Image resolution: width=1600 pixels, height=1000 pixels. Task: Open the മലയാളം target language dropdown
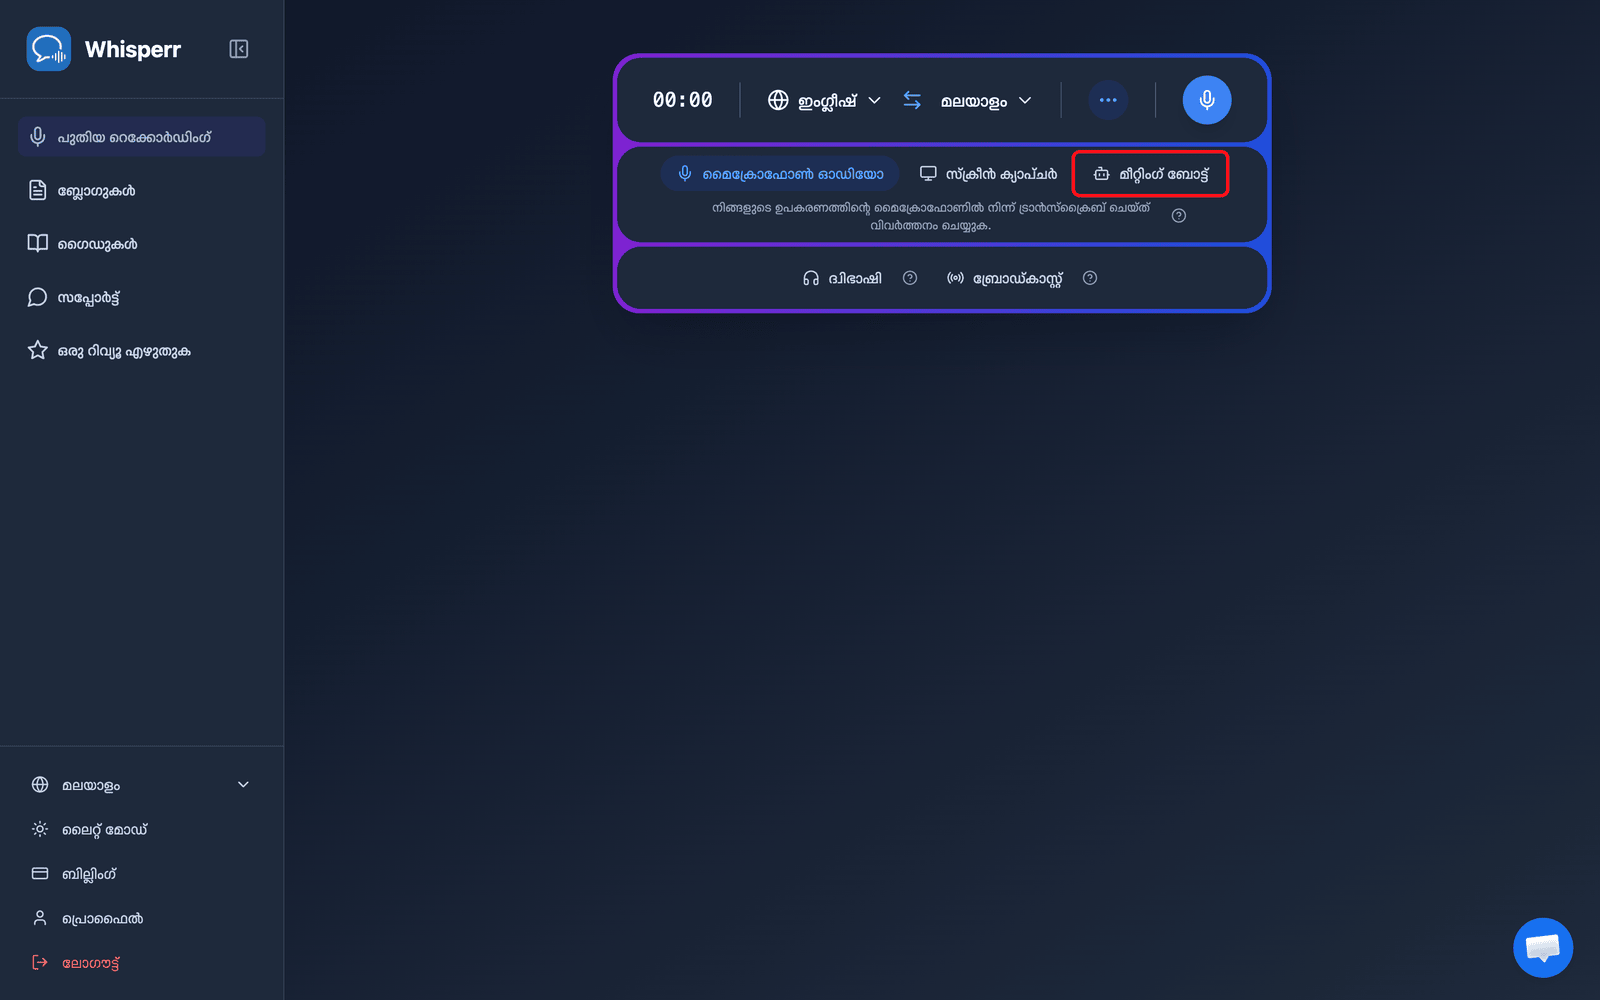(x=985, y=100)
